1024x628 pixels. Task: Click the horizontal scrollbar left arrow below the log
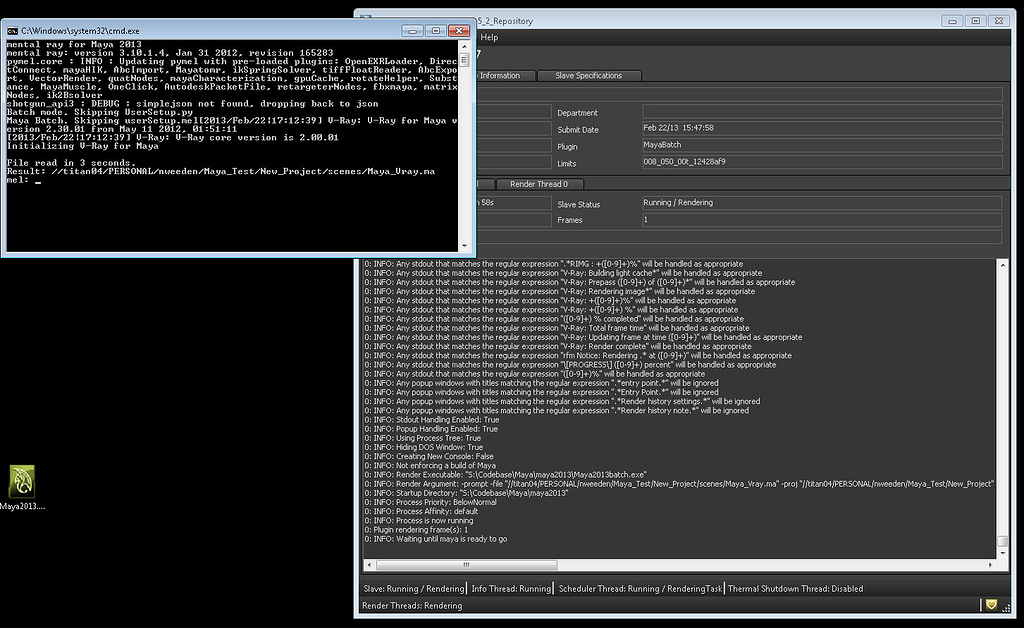365,565
